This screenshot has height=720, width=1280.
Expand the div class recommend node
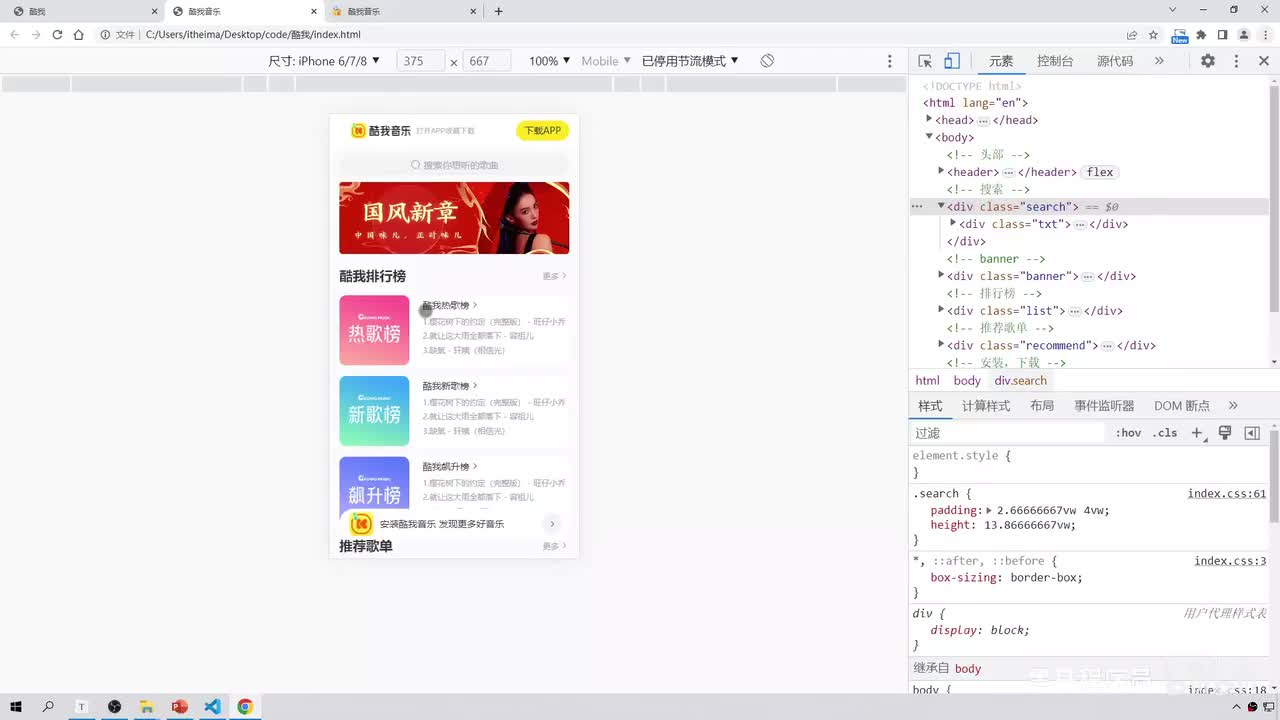[941, 345]
